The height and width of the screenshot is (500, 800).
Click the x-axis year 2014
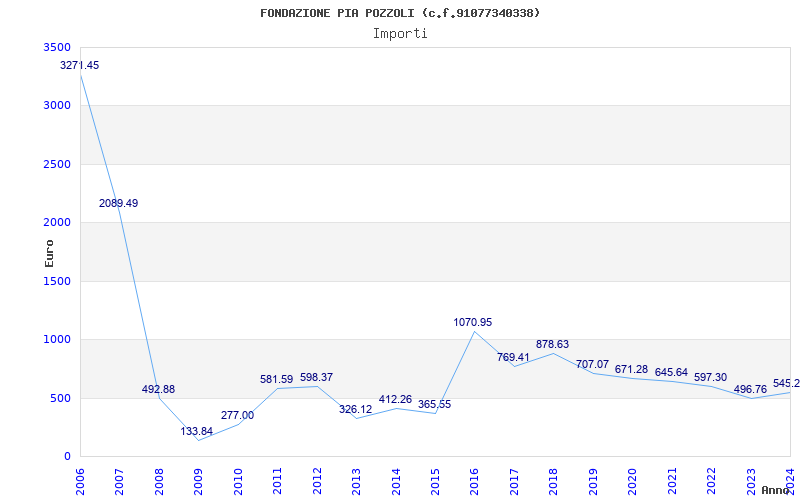click(x=395, y=480)
